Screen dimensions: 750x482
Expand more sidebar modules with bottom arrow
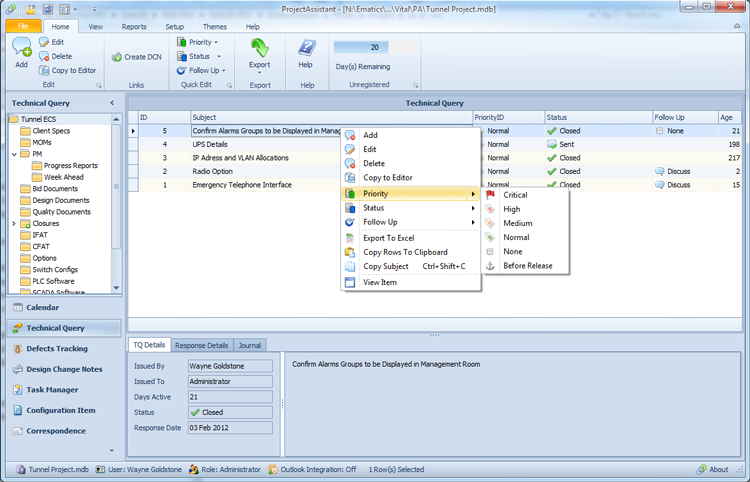point(112,450)
